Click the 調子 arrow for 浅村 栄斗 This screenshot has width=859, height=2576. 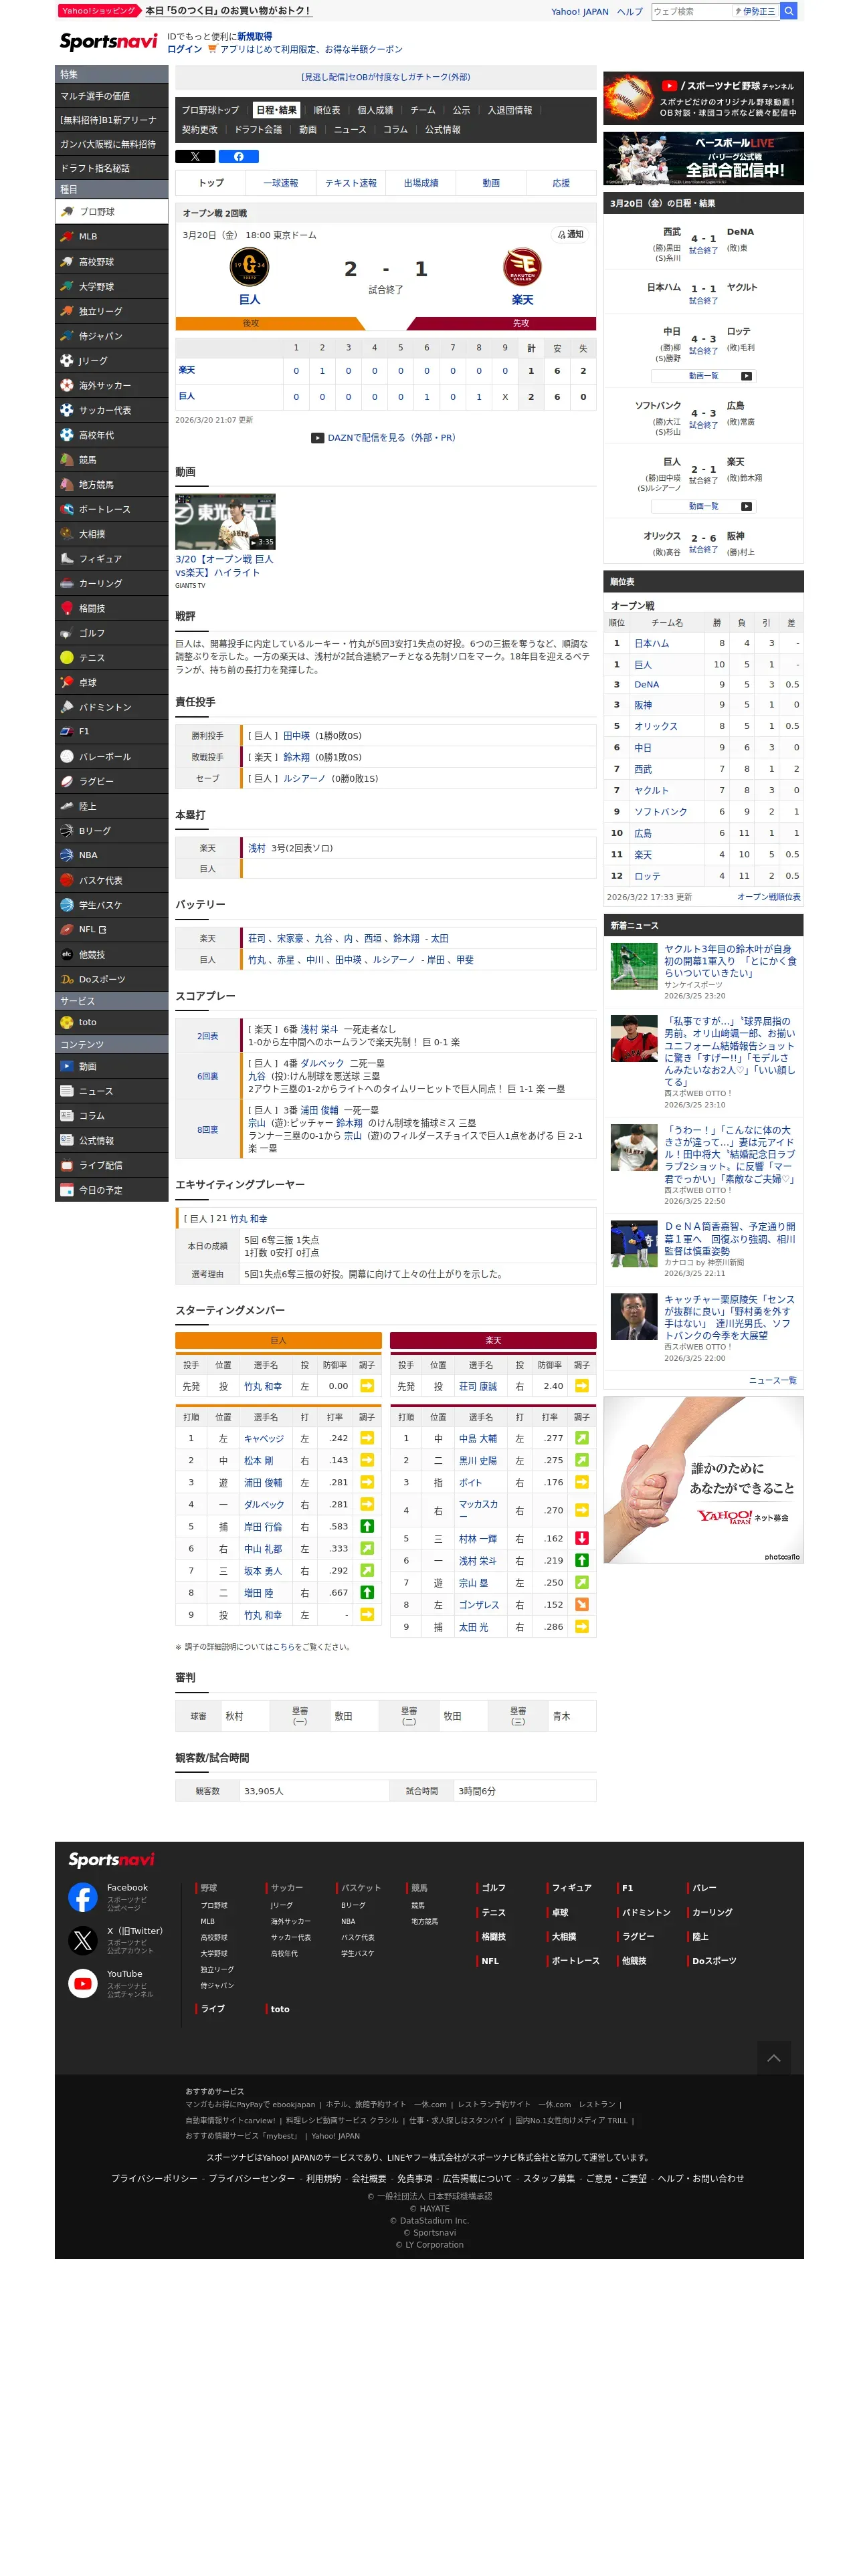click(582, 1561)
